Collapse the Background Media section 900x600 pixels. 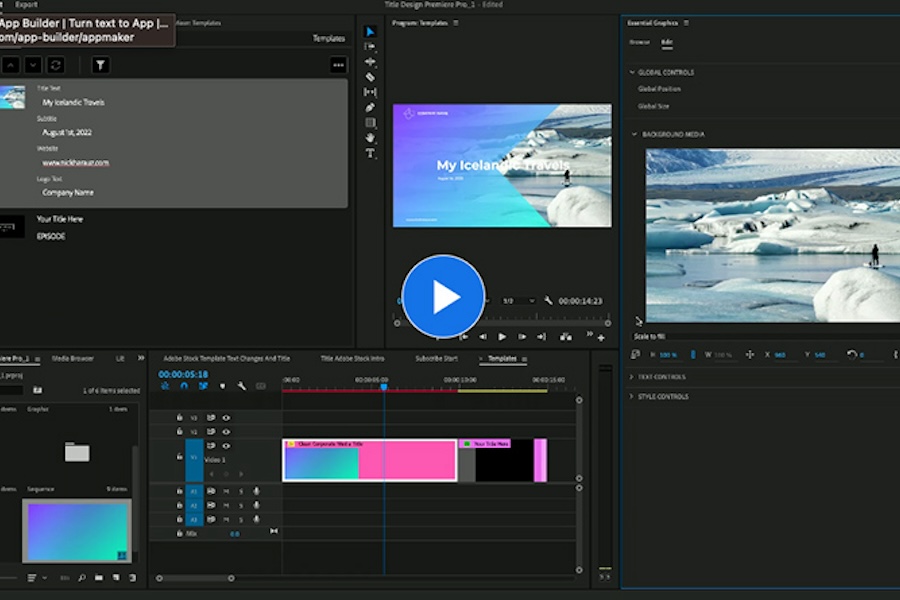(x=634, y=134)
